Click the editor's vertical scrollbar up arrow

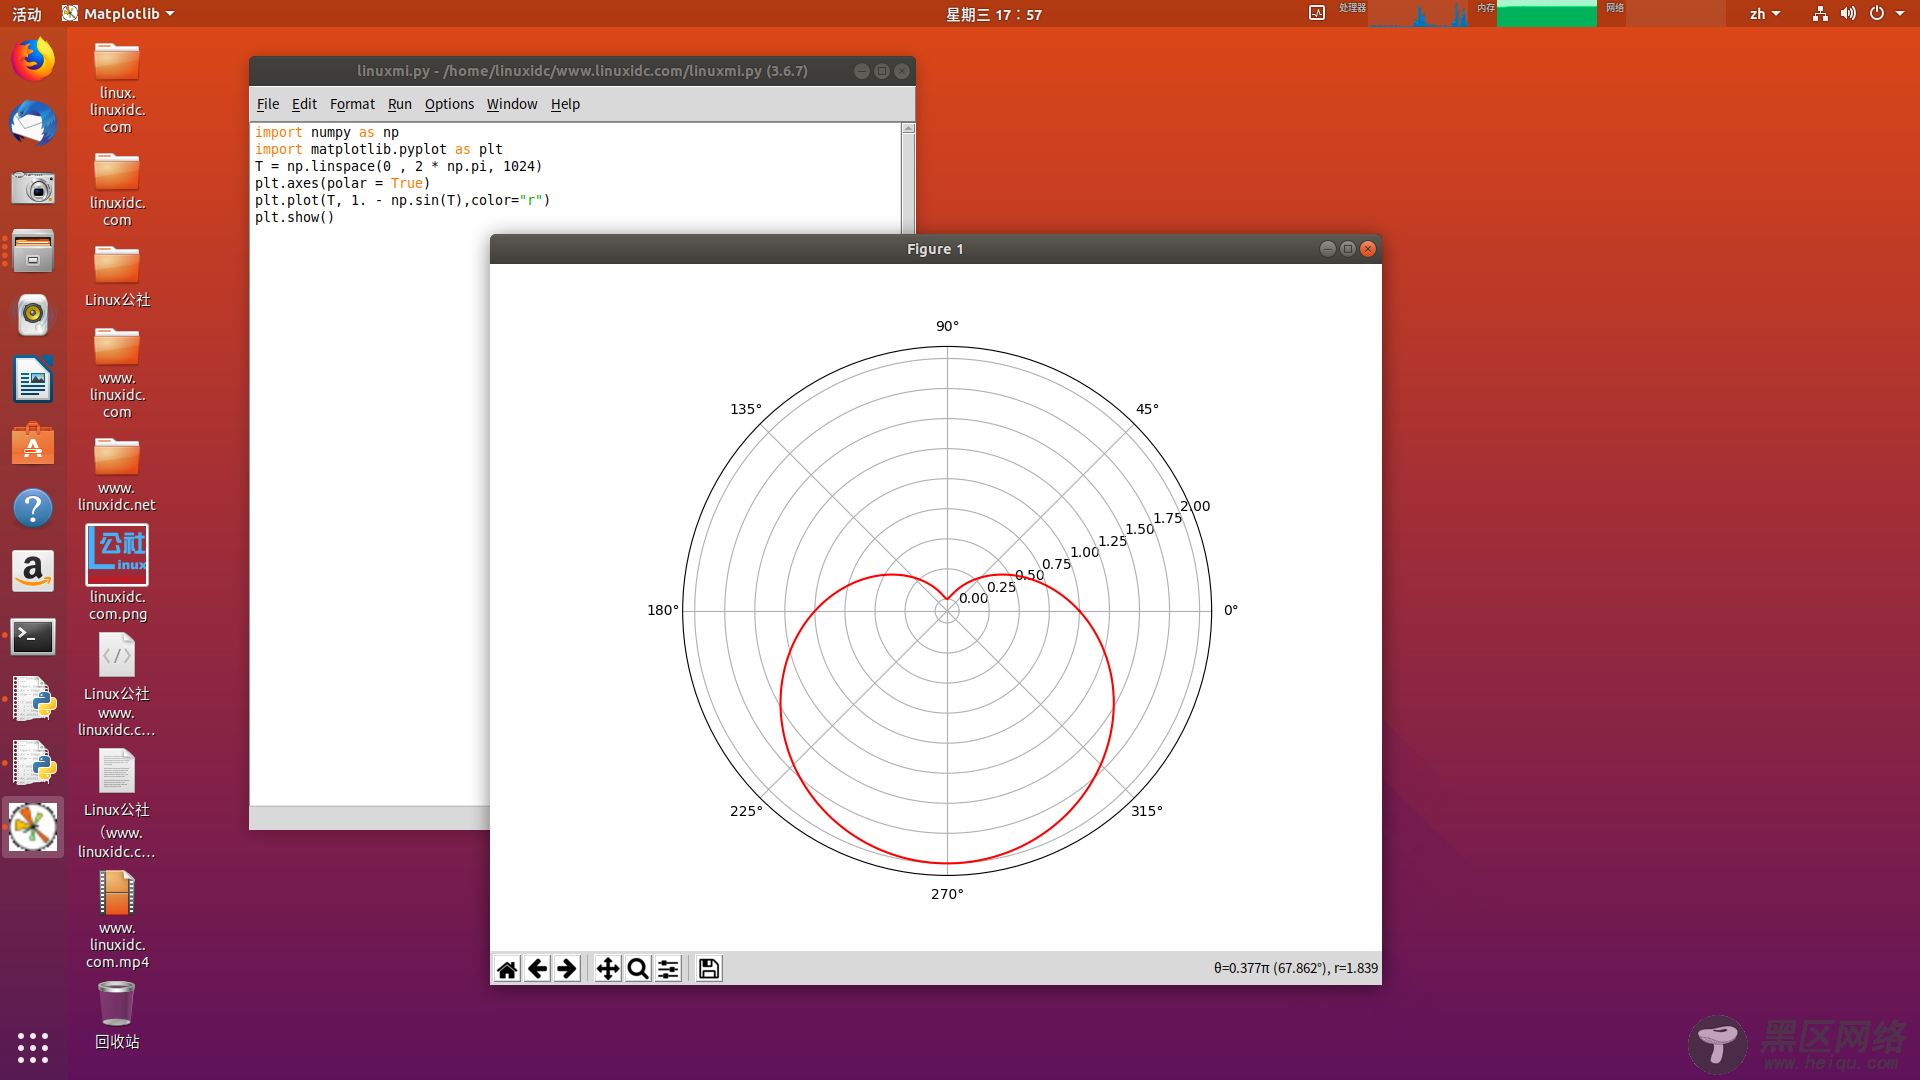(908, 129)
